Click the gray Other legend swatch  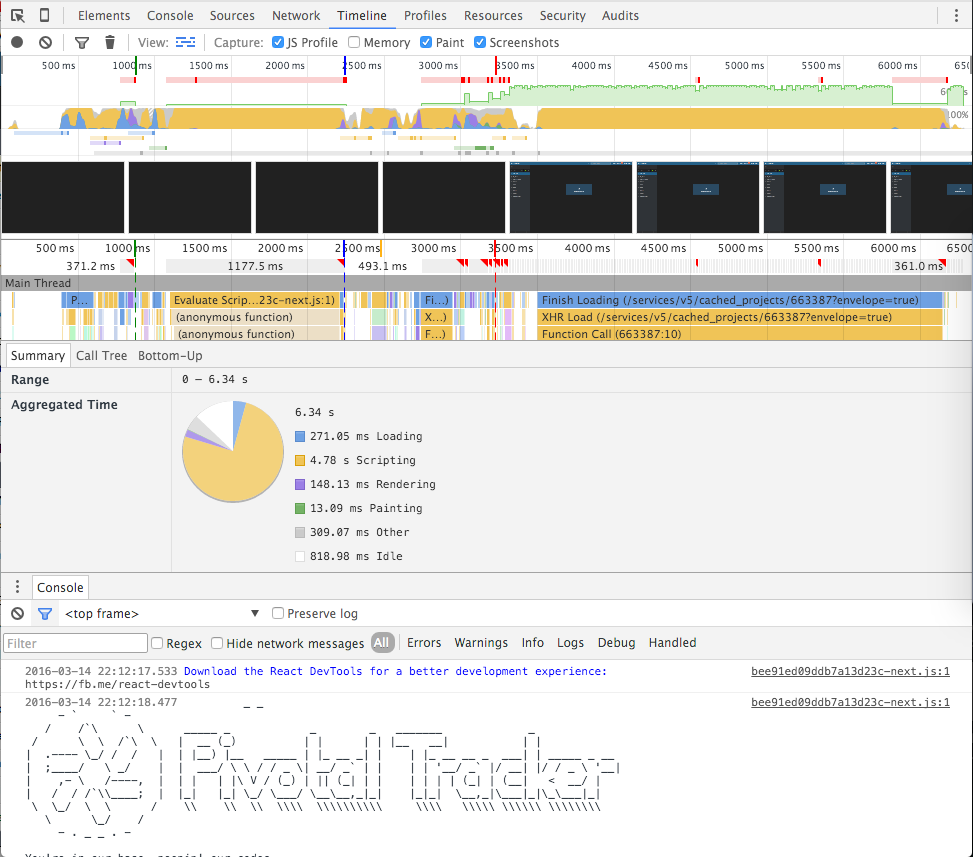click(x=300, y=532)
